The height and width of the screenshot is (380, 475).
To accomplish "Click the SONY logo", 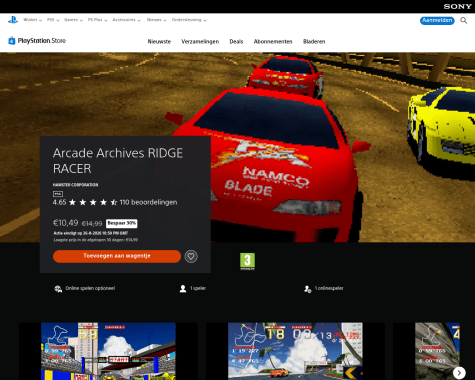I will click(457, 6).
